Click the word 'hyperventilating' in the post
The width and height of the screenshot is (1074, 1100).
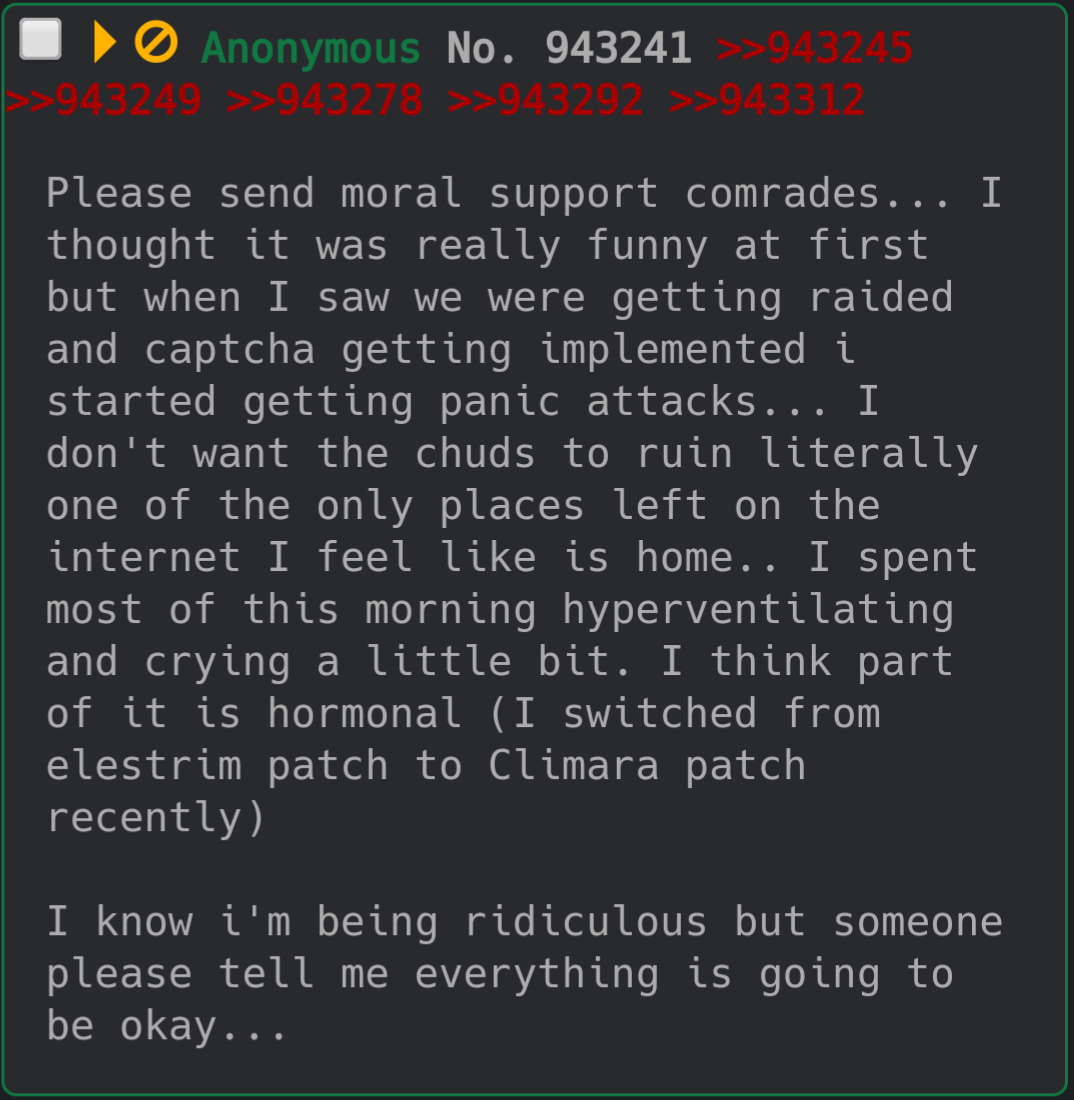coord(758,610)
